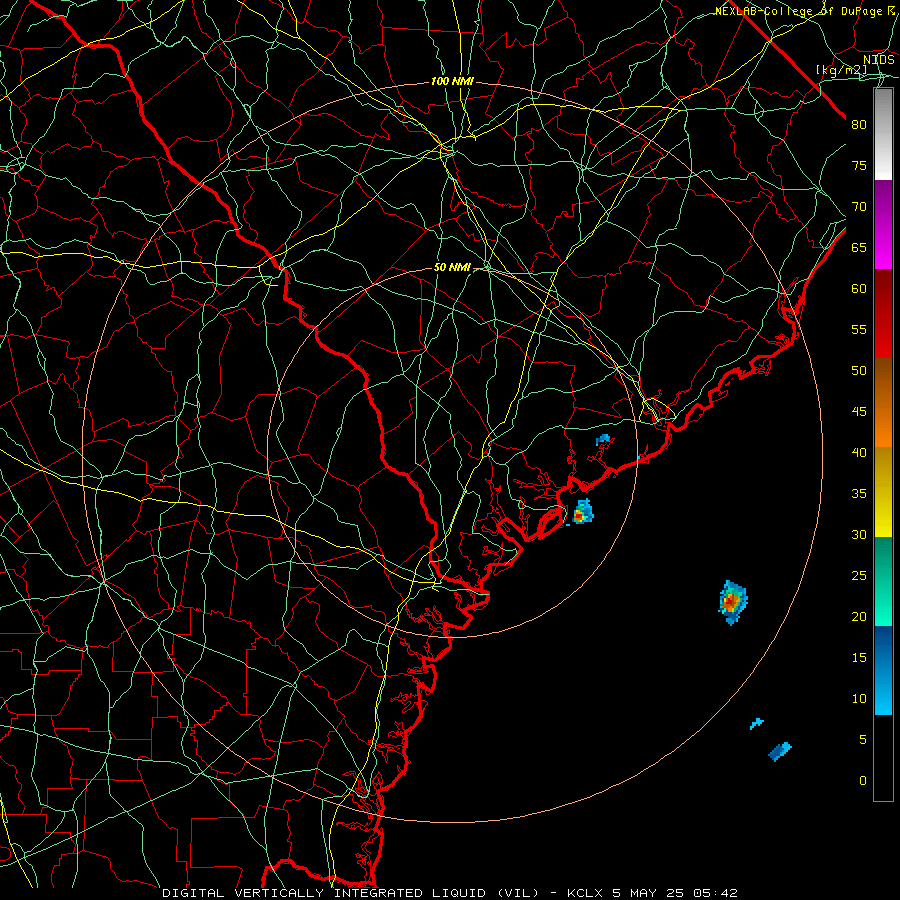Select the 65 value on the scale

tap(859, 248)
